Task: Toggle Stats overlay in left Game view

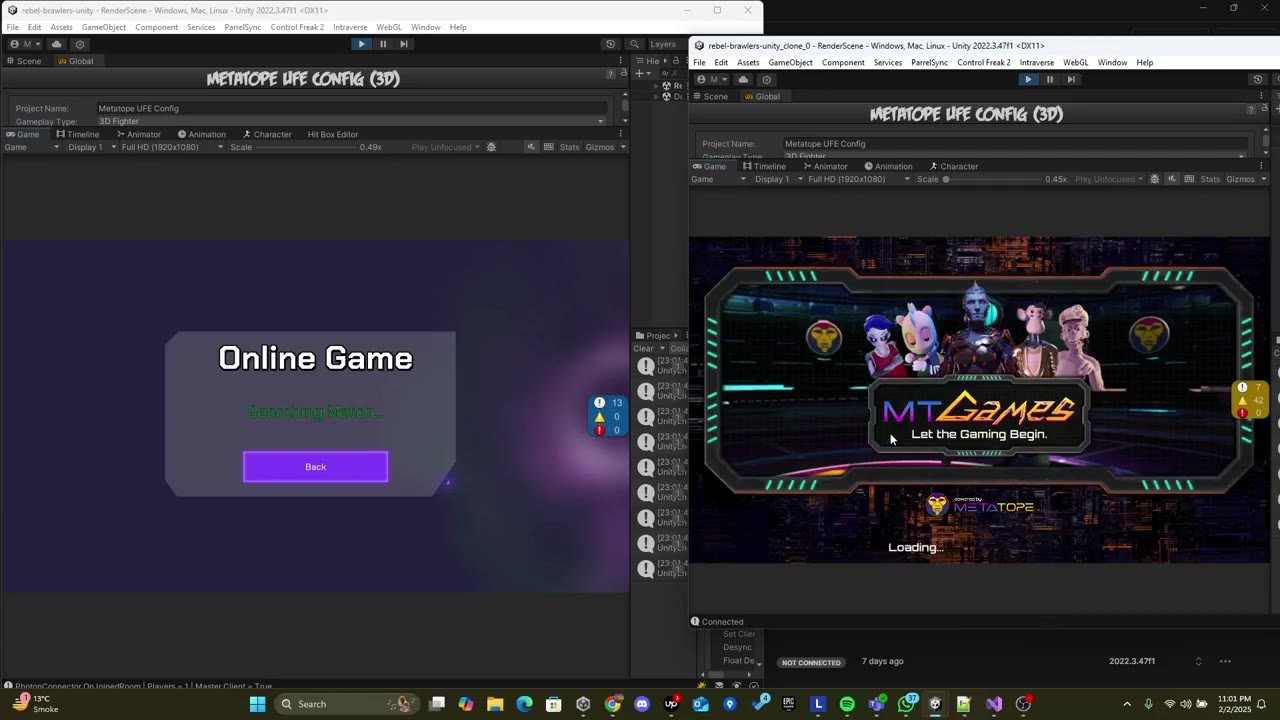Action: point(569,147)
